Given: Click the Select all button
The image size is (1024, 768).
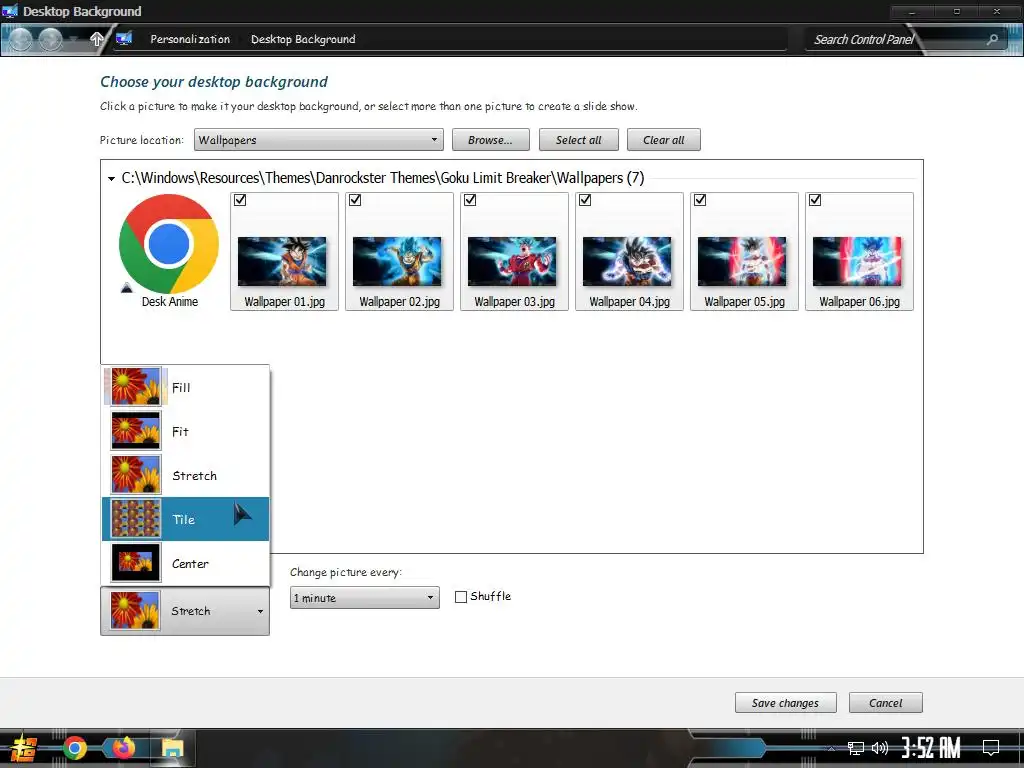Looking at the screenshot, I should click(x=579, y=140).
